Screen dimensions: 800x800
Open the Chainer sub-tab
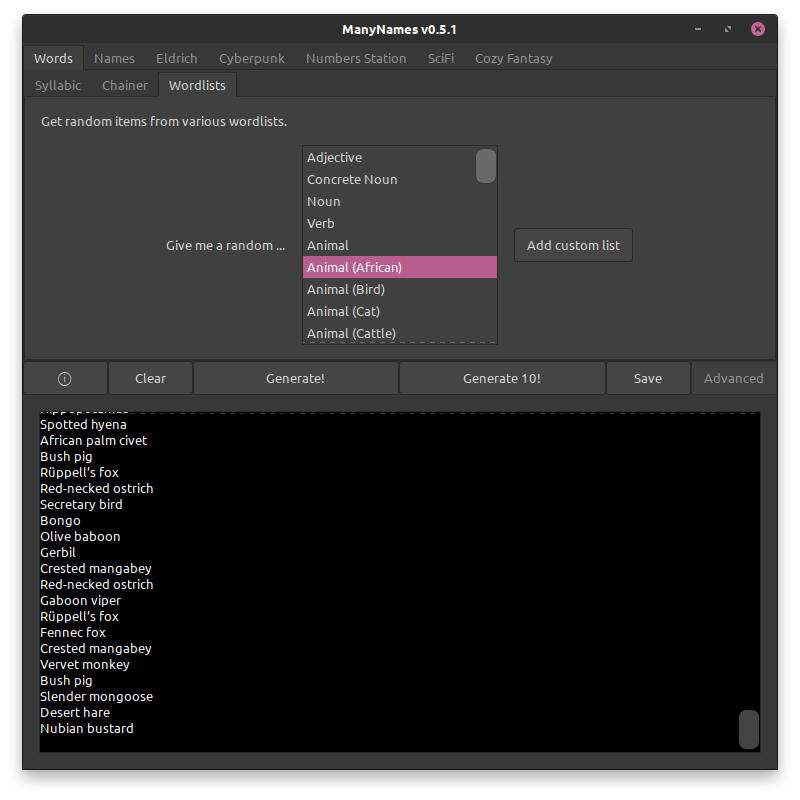(x=125, y=85)
